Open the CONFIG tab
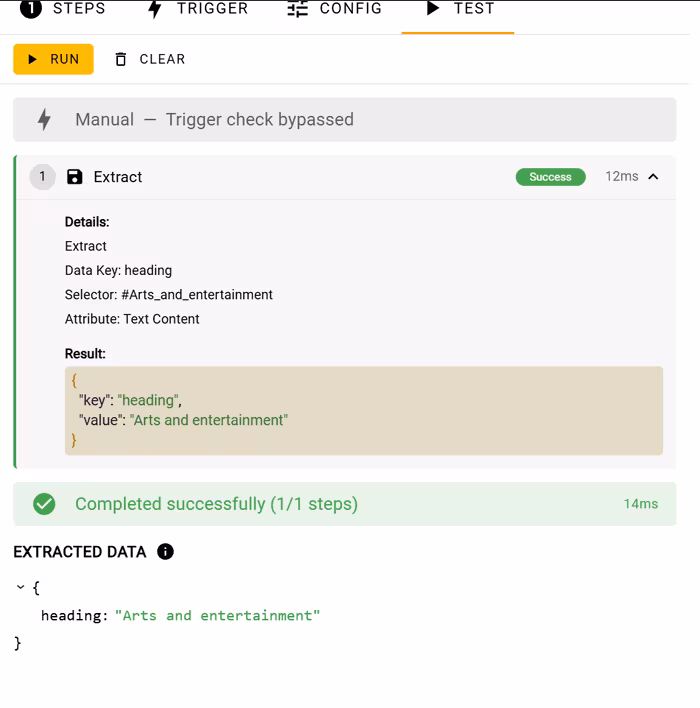700x708 pixels. 335,9
